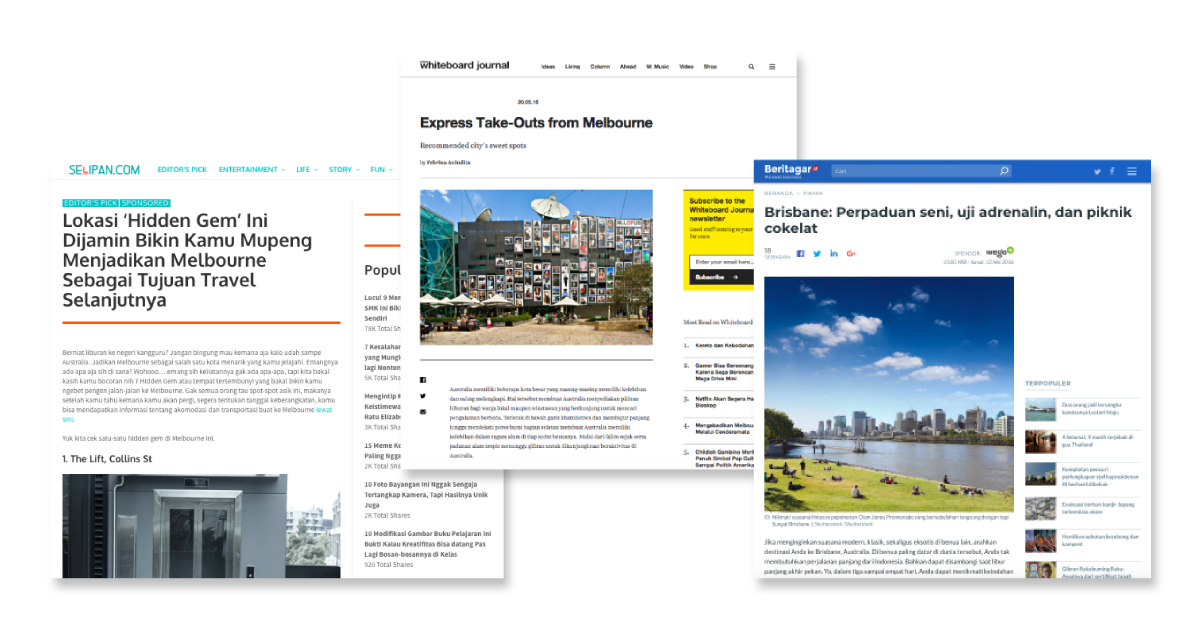
Task: Click the magnifier icon in Beritagar search
Action: [1004, 171]
